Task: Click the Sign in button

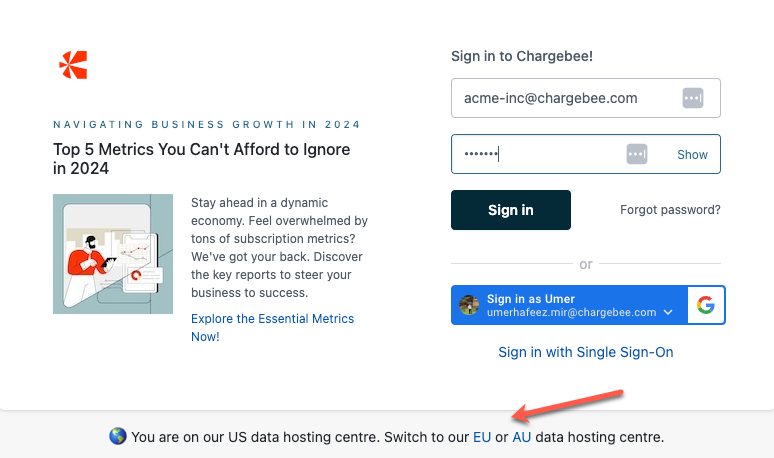Action: point(511,210)
